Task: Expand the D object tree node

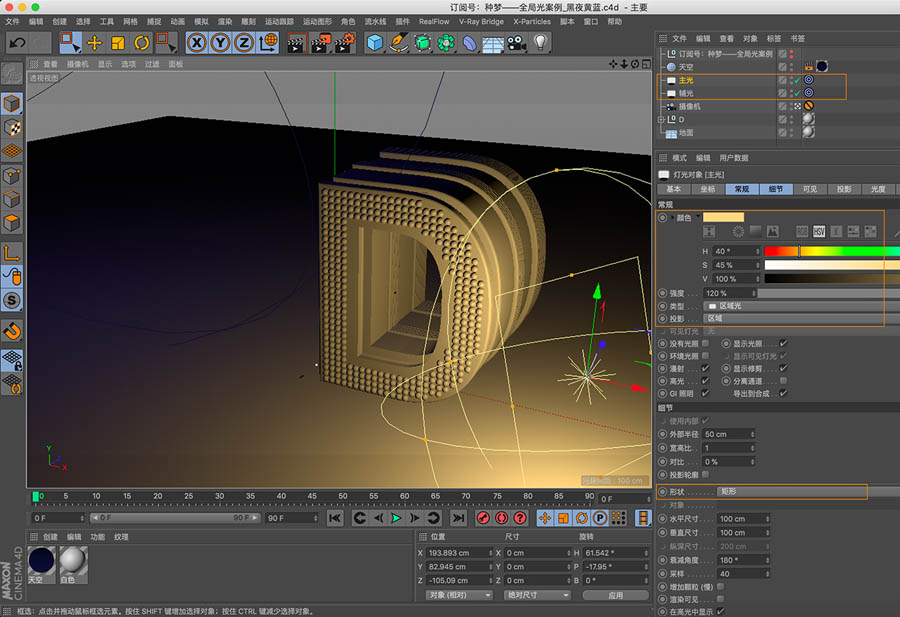Action: point(661,119)
